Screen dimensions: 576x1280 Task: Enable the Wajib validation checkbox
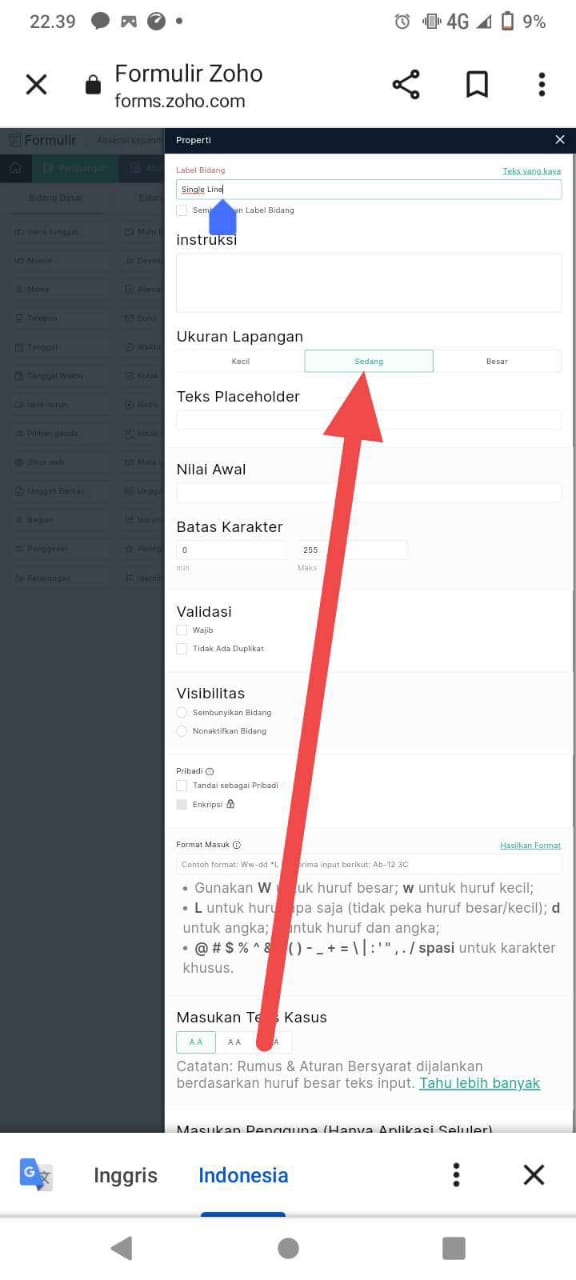pyautogui.click(x=182, y=630)
